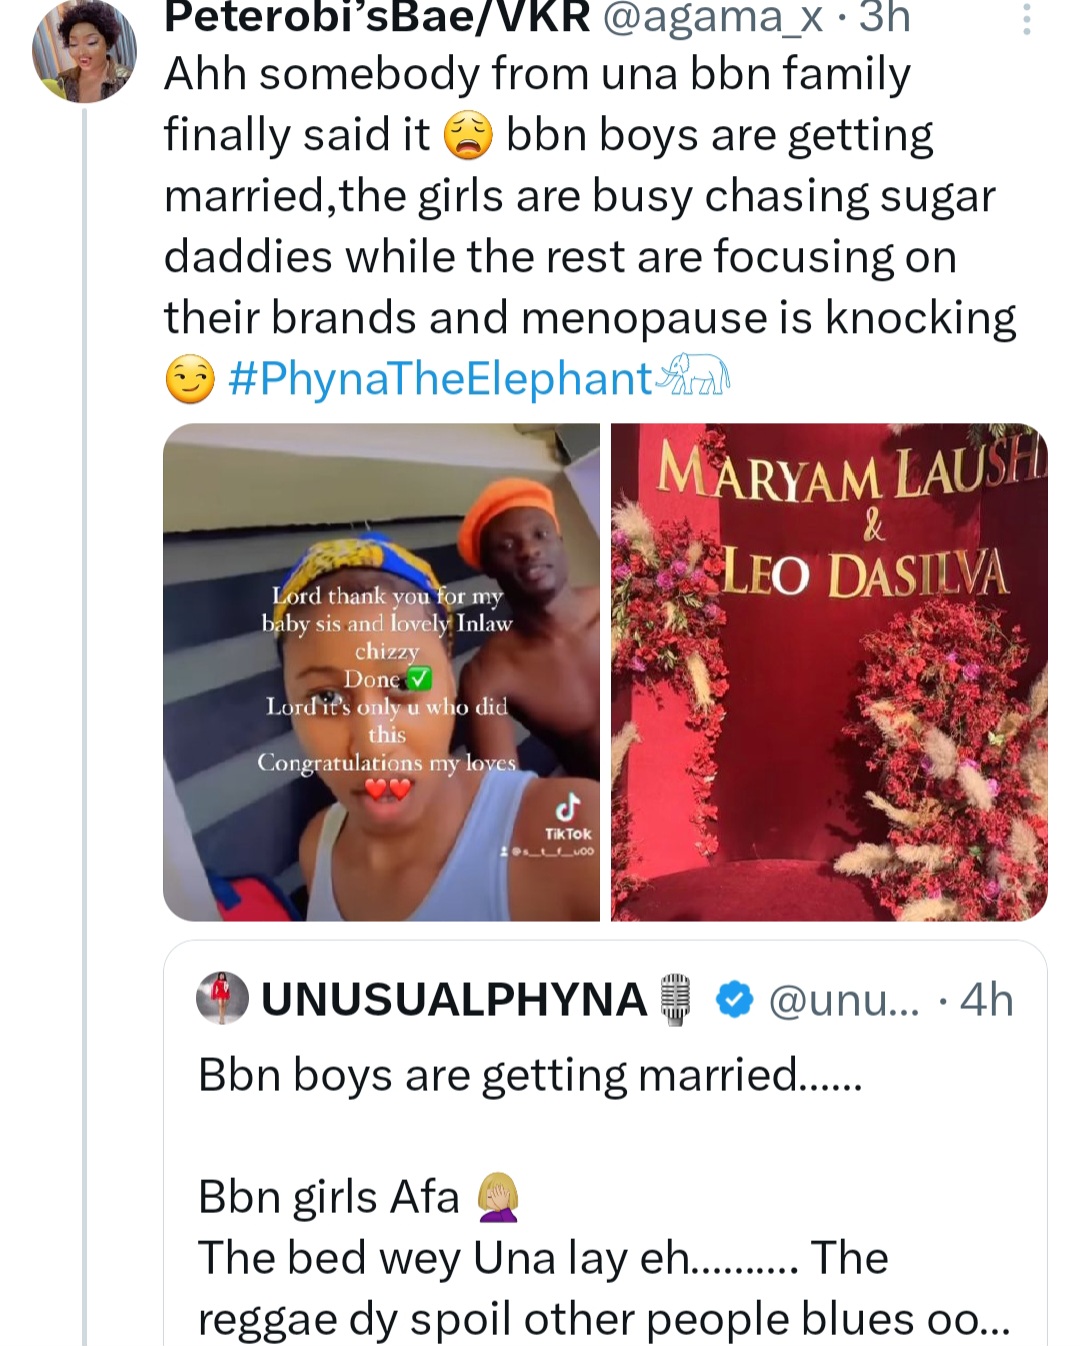
Task: Open the quoted "Bbn boys are getting married" text
Action: click(x=529, y=1075)
